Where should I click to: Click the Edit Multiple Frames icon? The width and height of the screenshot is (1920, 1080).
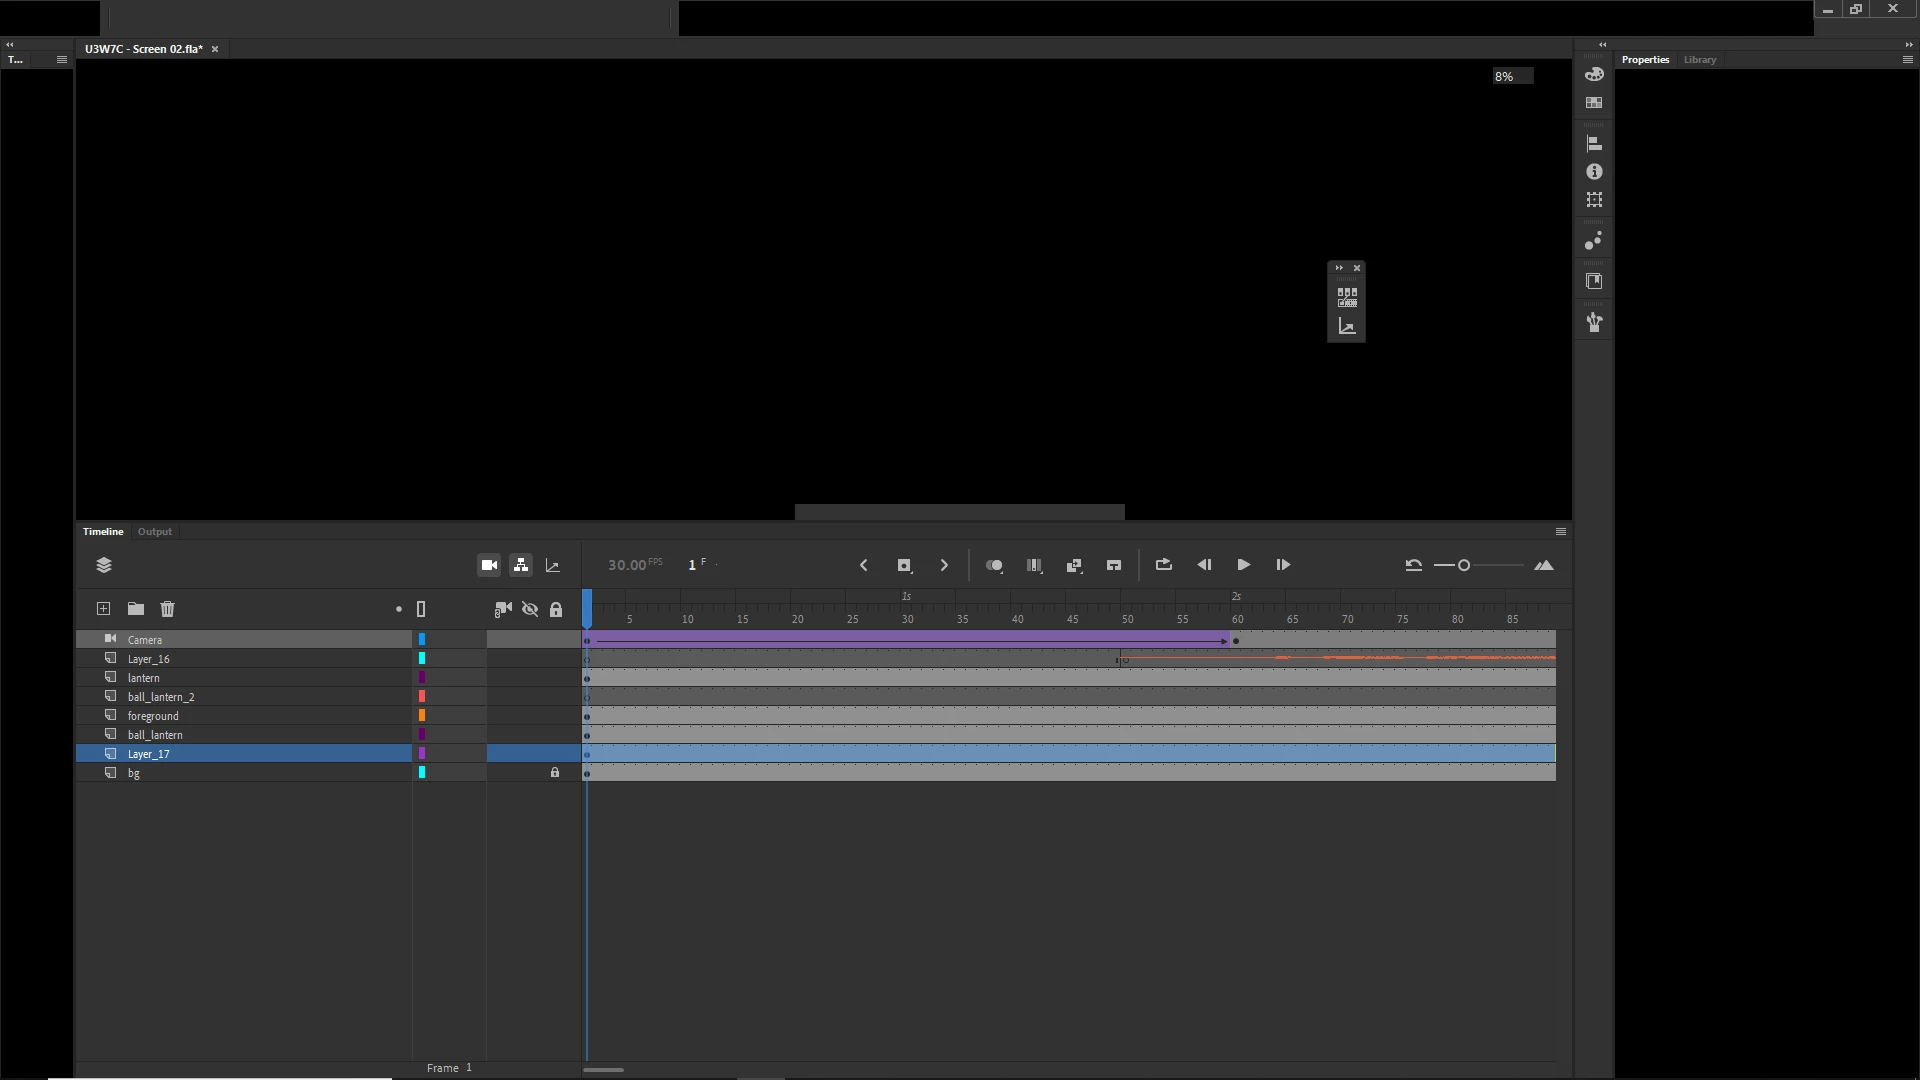click(1034, 565)
